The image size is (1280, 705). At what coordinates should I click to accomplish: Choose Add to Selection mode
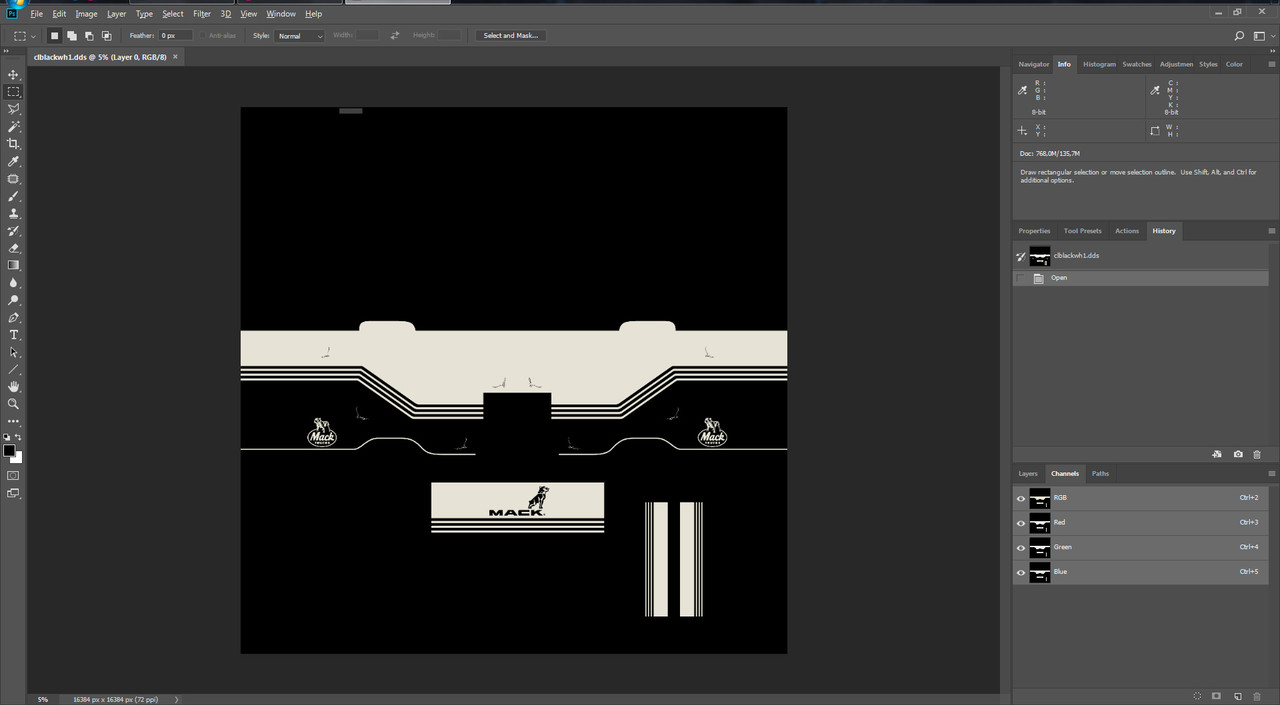(72, 36)
